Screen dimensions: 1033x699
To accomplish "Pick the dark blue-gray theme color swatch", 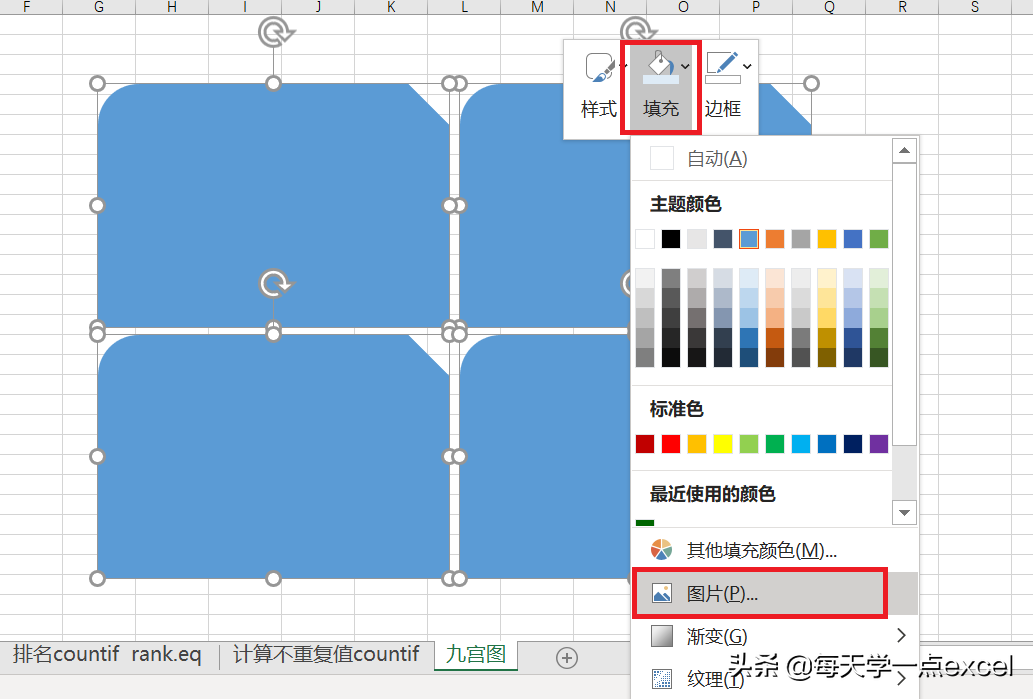I will pyautogui.click(x=723, y=238).
